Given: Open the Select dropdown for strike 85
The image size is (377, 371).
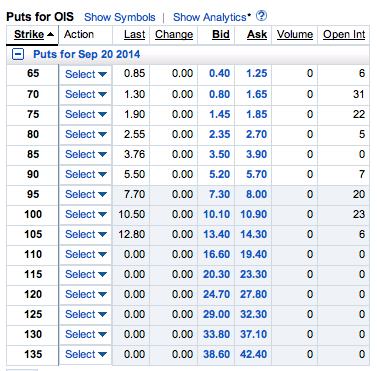Looking at the screenshot, I should tap(86, 154).
